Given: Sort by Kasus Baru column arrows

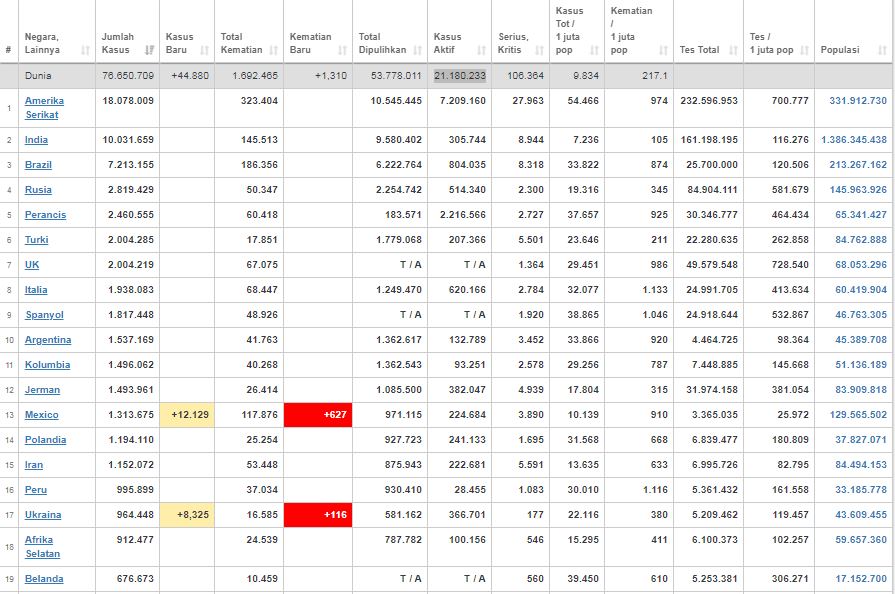Looking at the screenshot, I should [x=205, y=50].
